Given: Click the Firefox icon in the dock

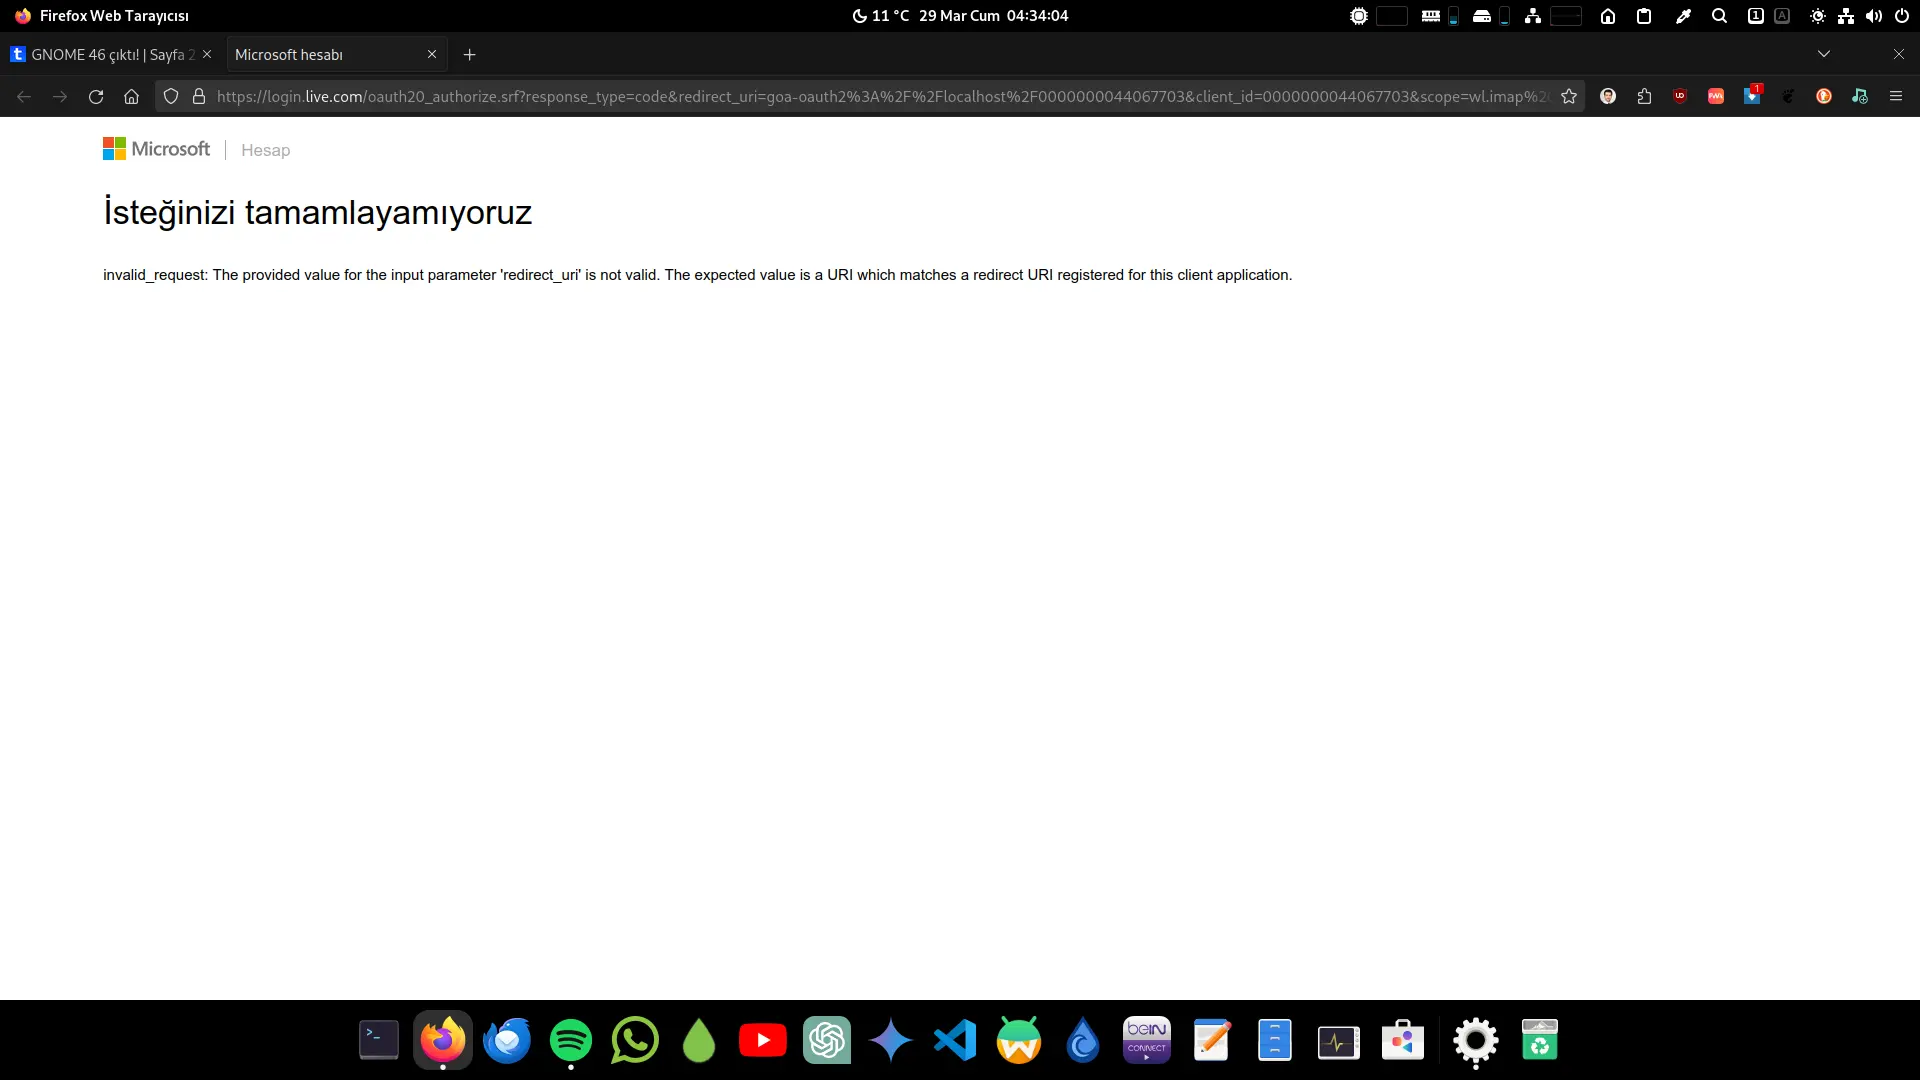Looking at the screenshot, I should pos(443,1041).
